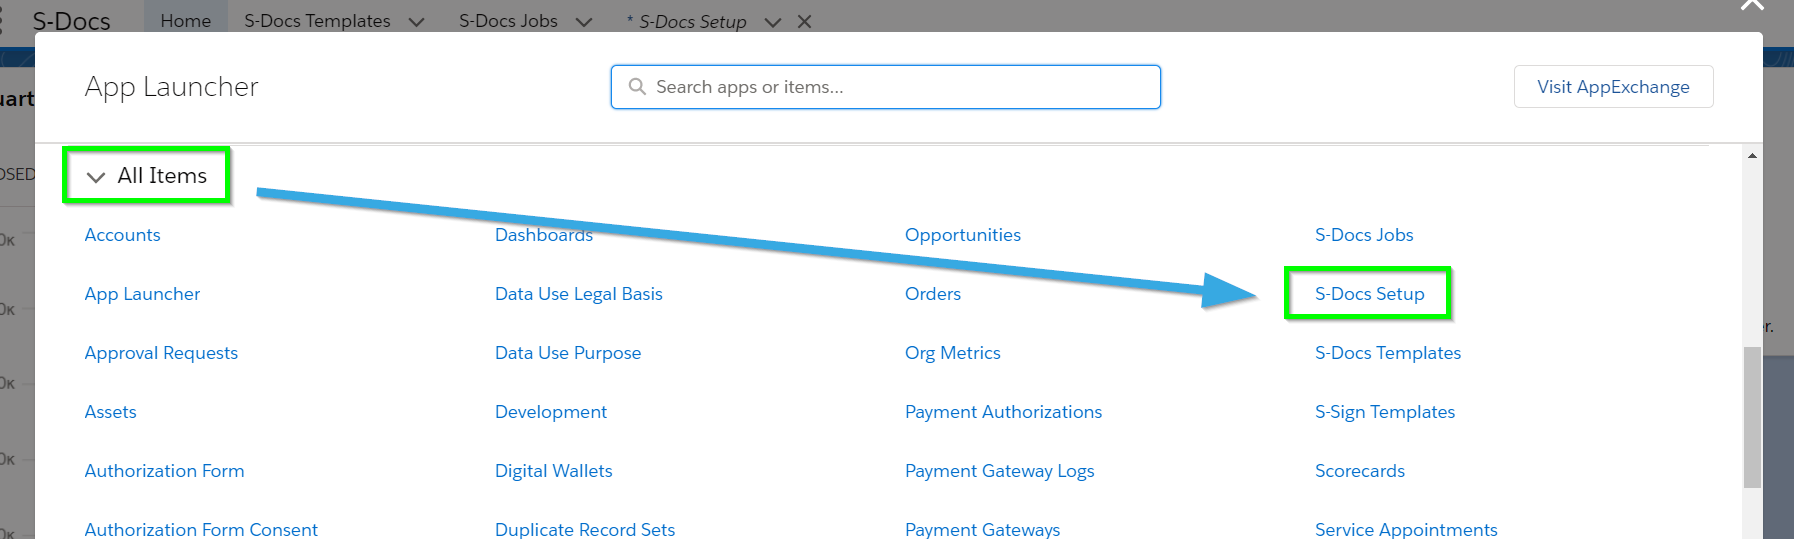Click the search magnifier icon in App Launcher
The image size is (1794, 539).
click(637, 87)
